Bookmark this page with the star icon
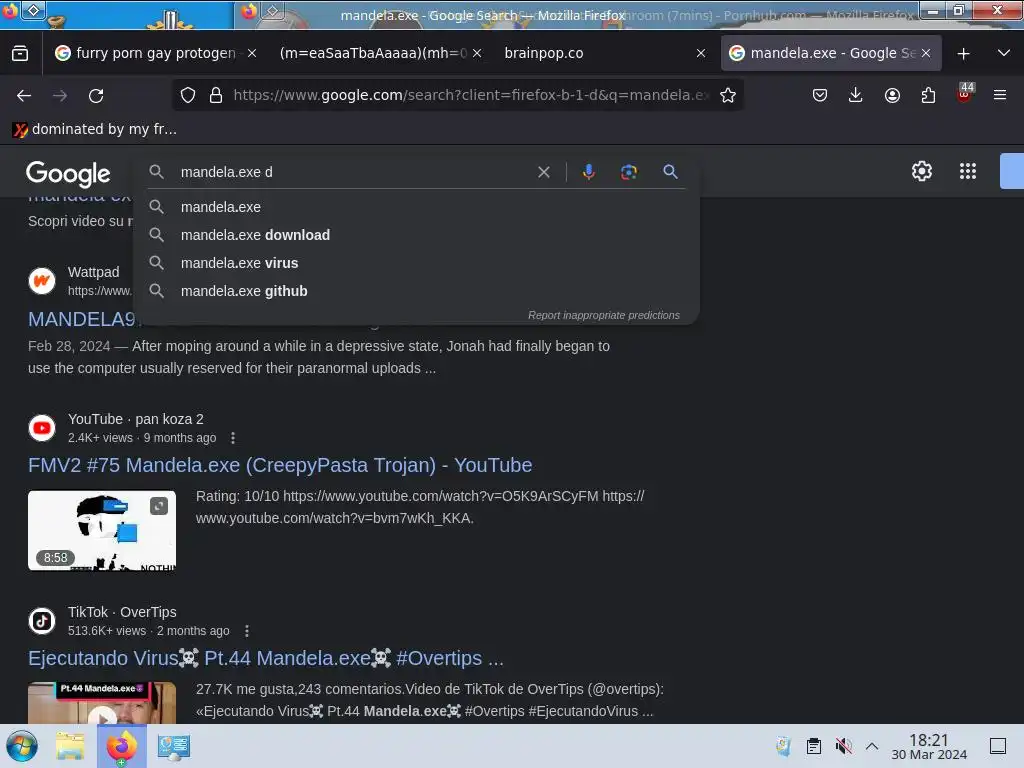This screenshot has width=1024, height=768. pos(728,95)
